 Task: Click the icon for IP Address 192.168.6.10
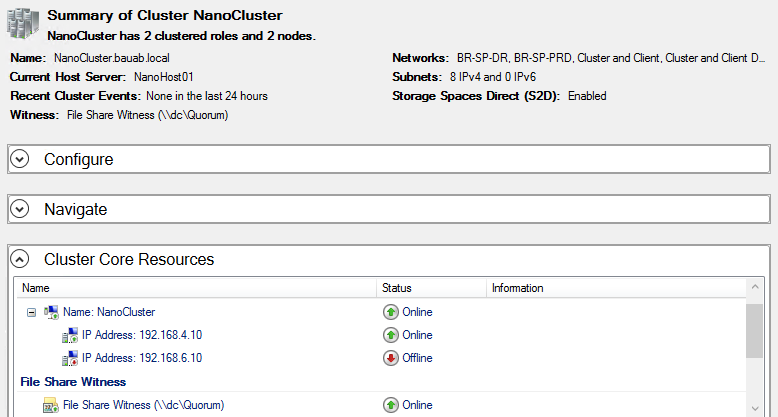tap(70, 358)
